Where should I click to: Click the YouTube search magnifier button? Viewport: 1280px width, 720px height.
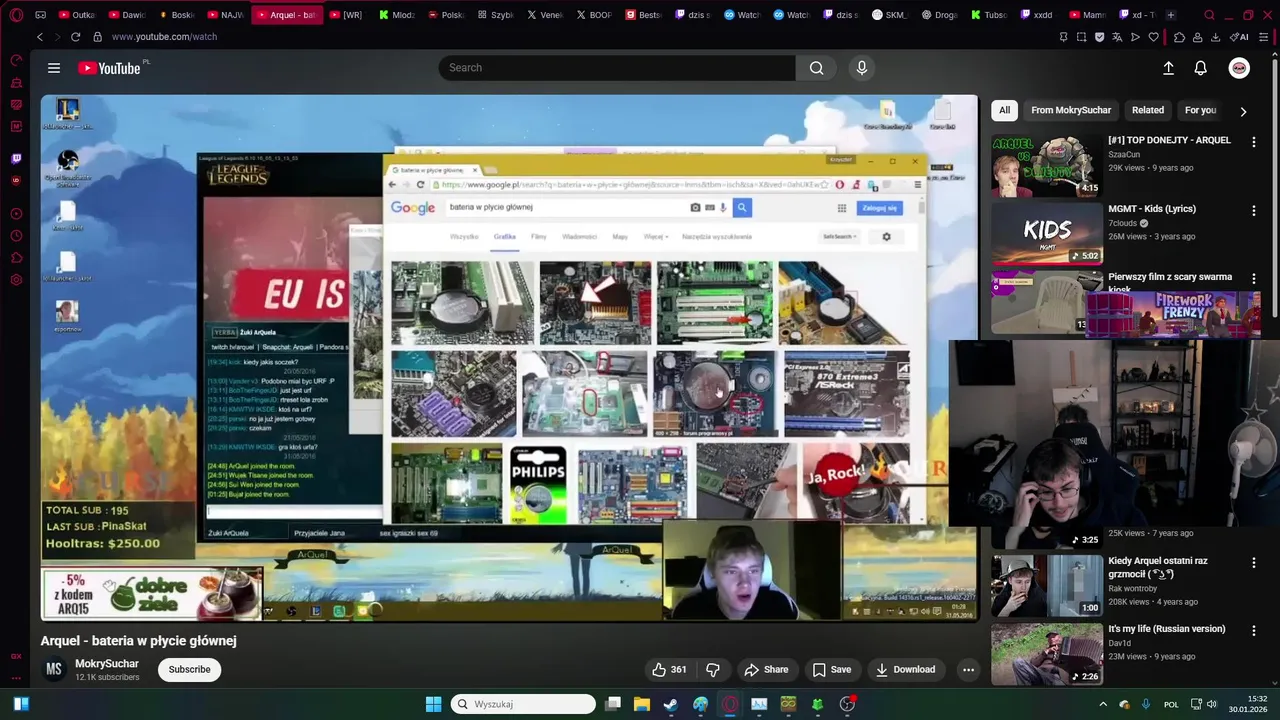[817, 68]
